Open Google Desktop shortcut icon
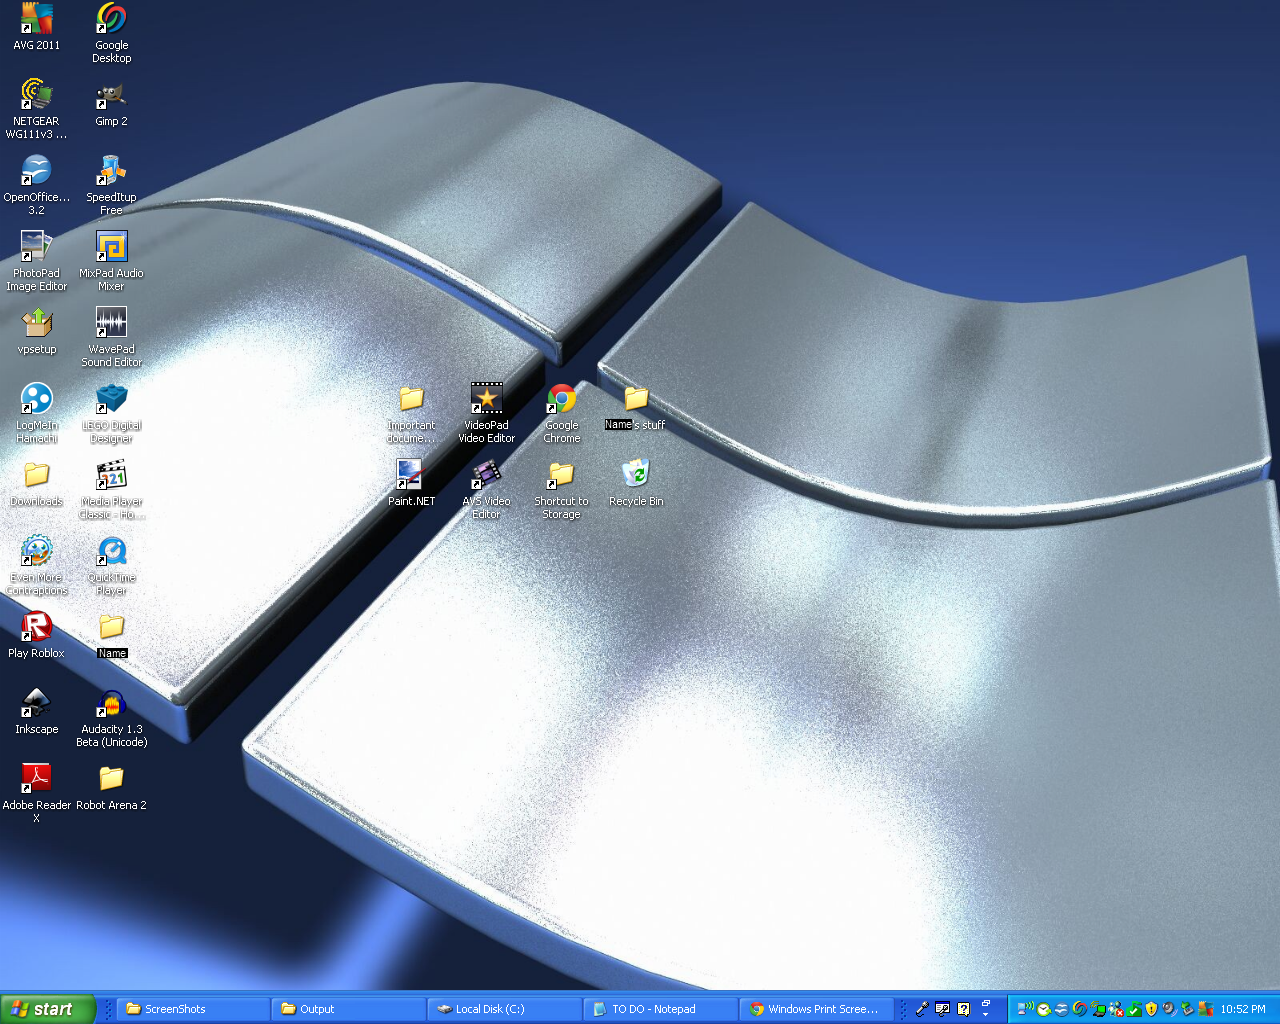Image resolution: width=1280 pixels, height=1024 pixels. (x=111, y=33)
